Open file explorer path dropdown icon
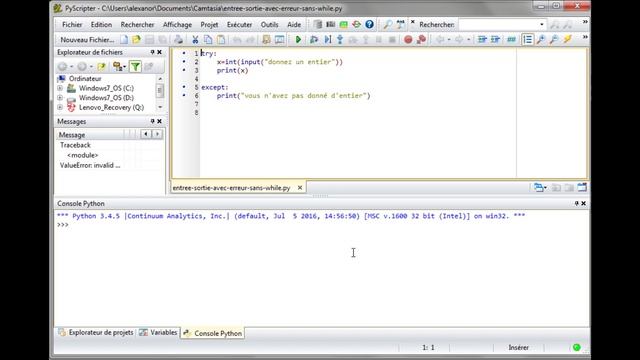 point(119,66)
